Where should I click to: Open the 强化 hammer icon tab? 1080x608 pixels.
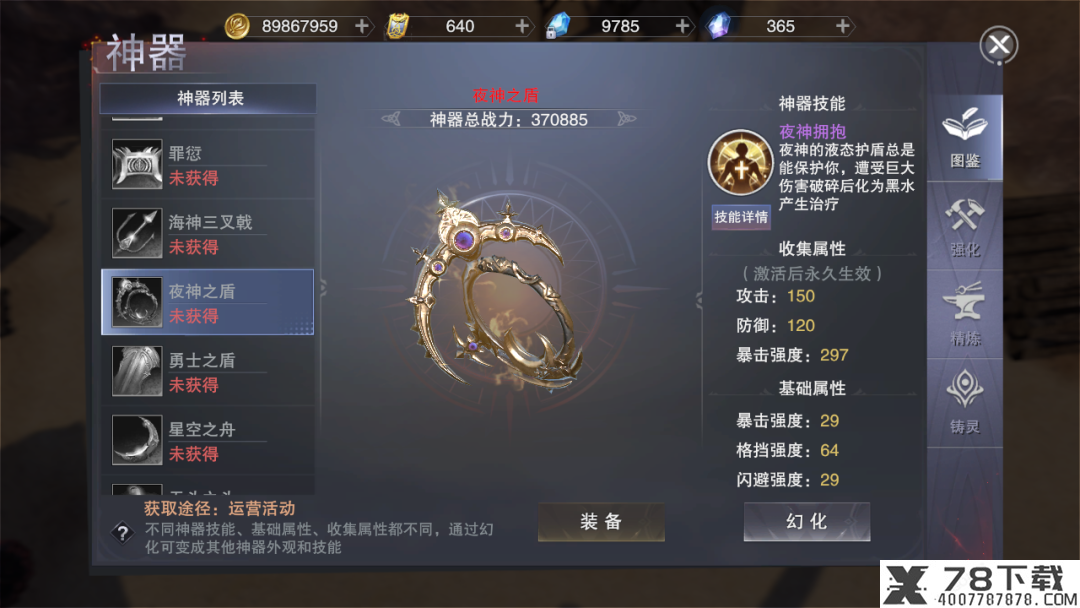click(x=964, y=227)
